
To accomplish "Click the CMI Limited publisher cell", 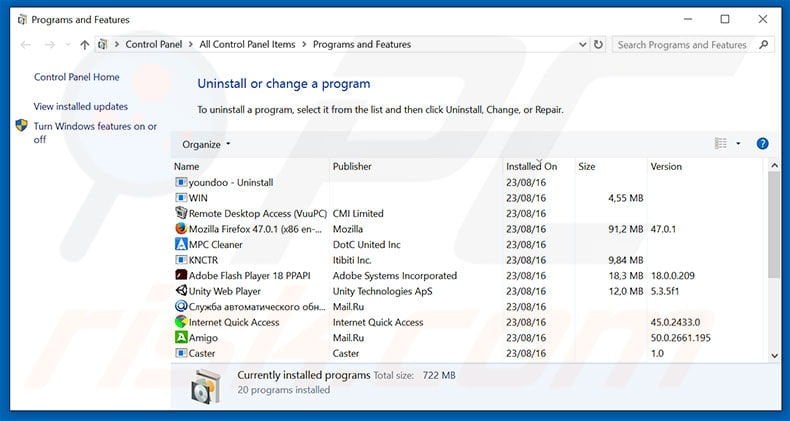I will (x=358, y=214).
